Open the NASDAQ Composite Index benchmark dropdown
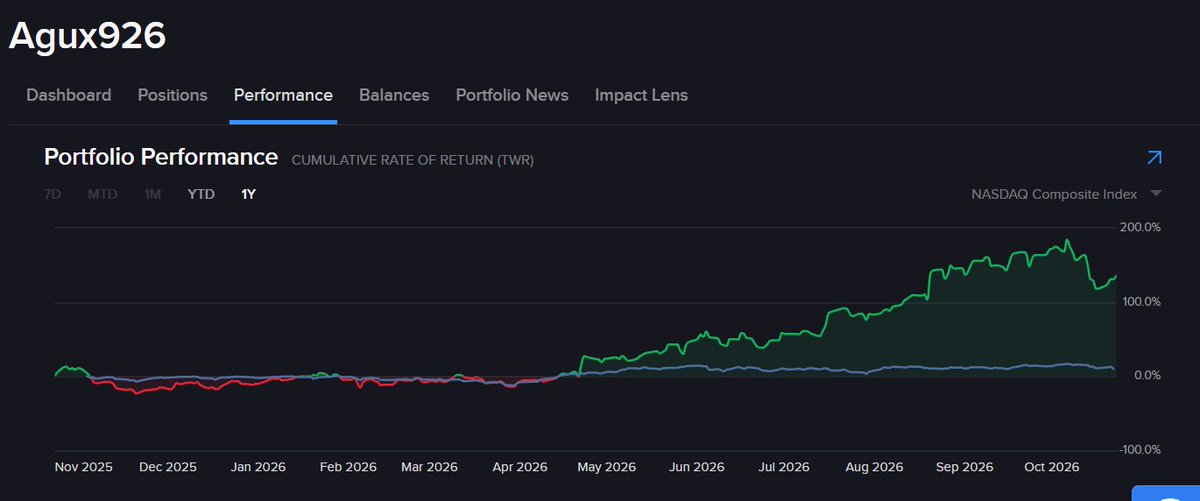 point(1066,193)
